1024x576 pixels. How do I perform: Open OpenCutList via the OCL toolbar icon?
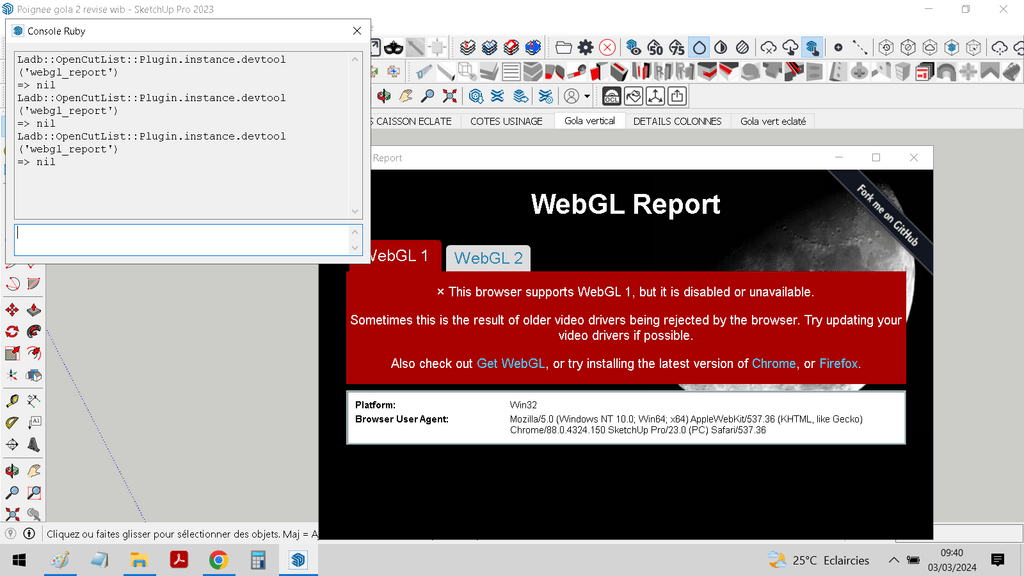pos(611,97)
